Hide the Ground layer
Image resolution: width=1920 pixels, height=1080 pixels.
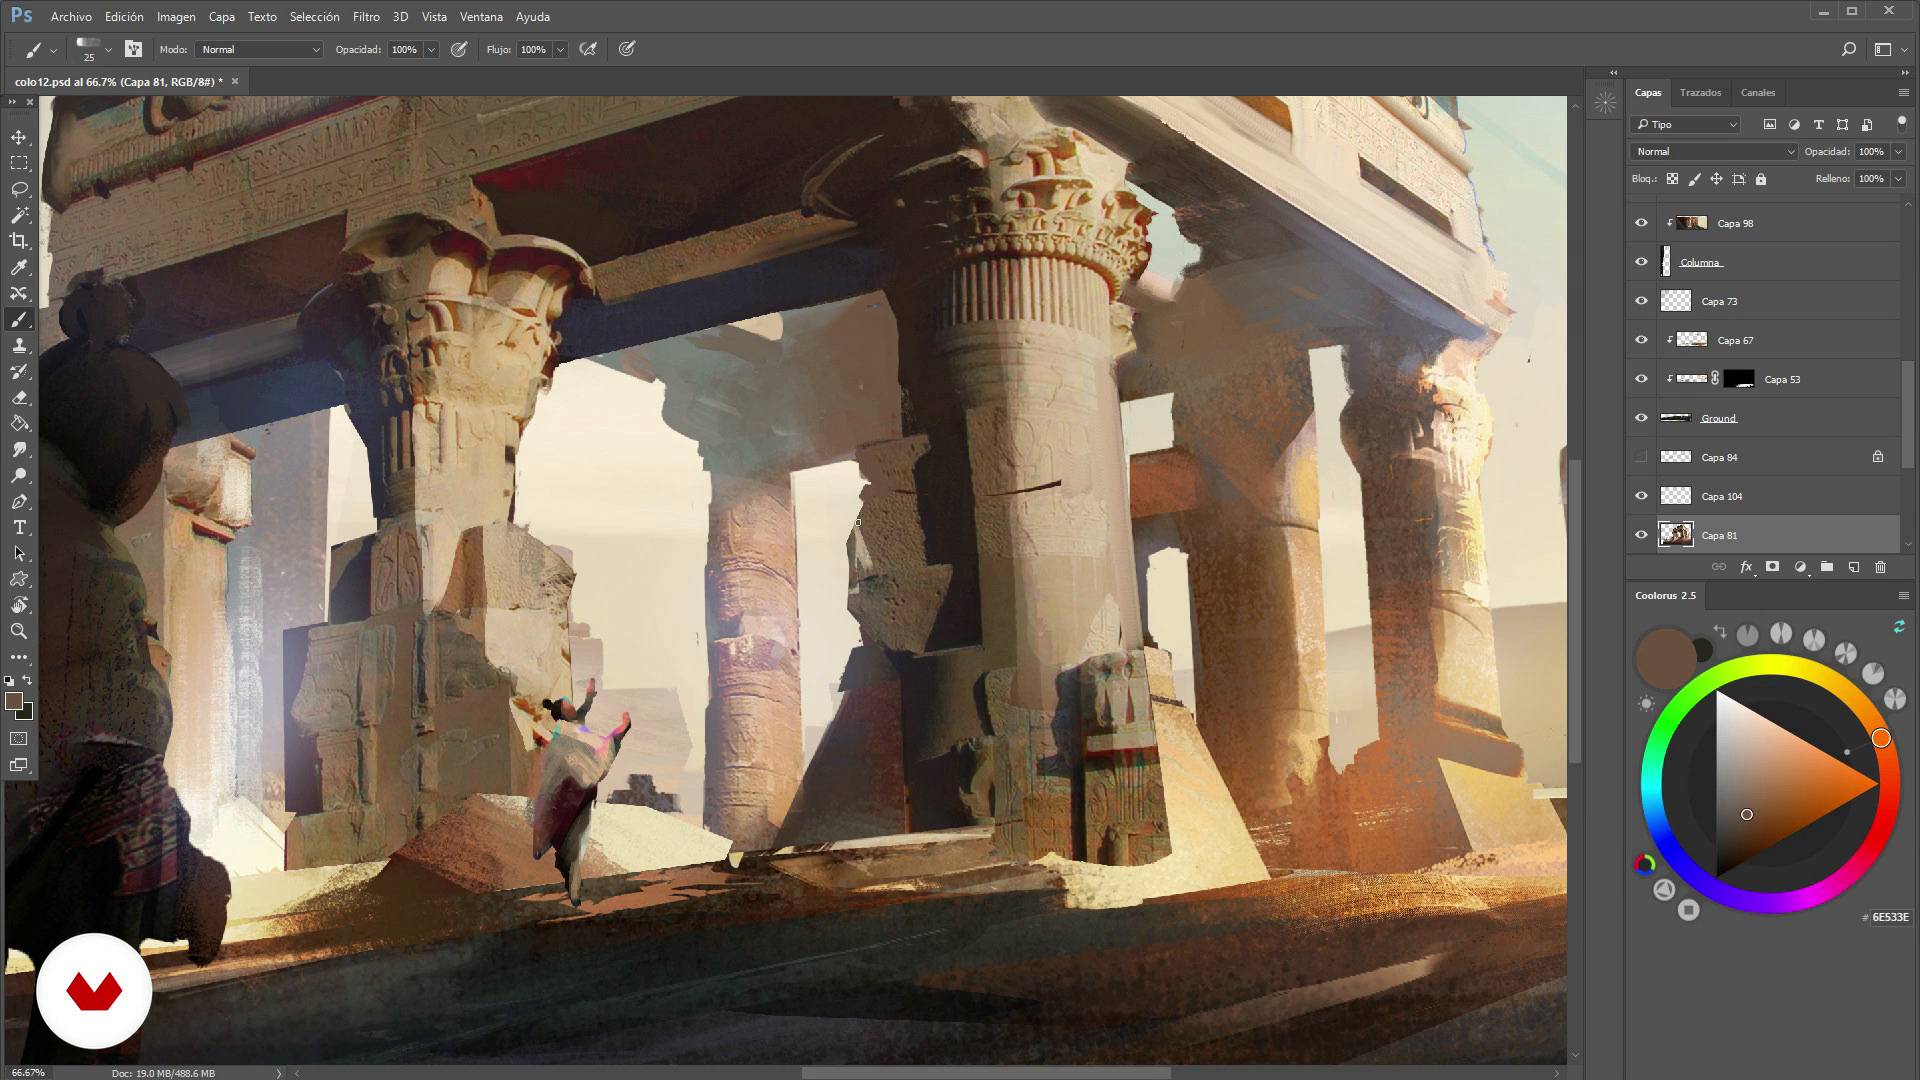pyautogui.click(x=1641, y=418)
